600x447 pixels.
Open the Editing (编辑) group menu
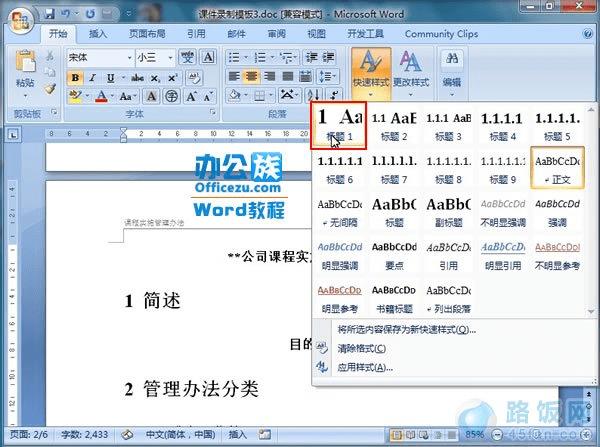[452, 73]
